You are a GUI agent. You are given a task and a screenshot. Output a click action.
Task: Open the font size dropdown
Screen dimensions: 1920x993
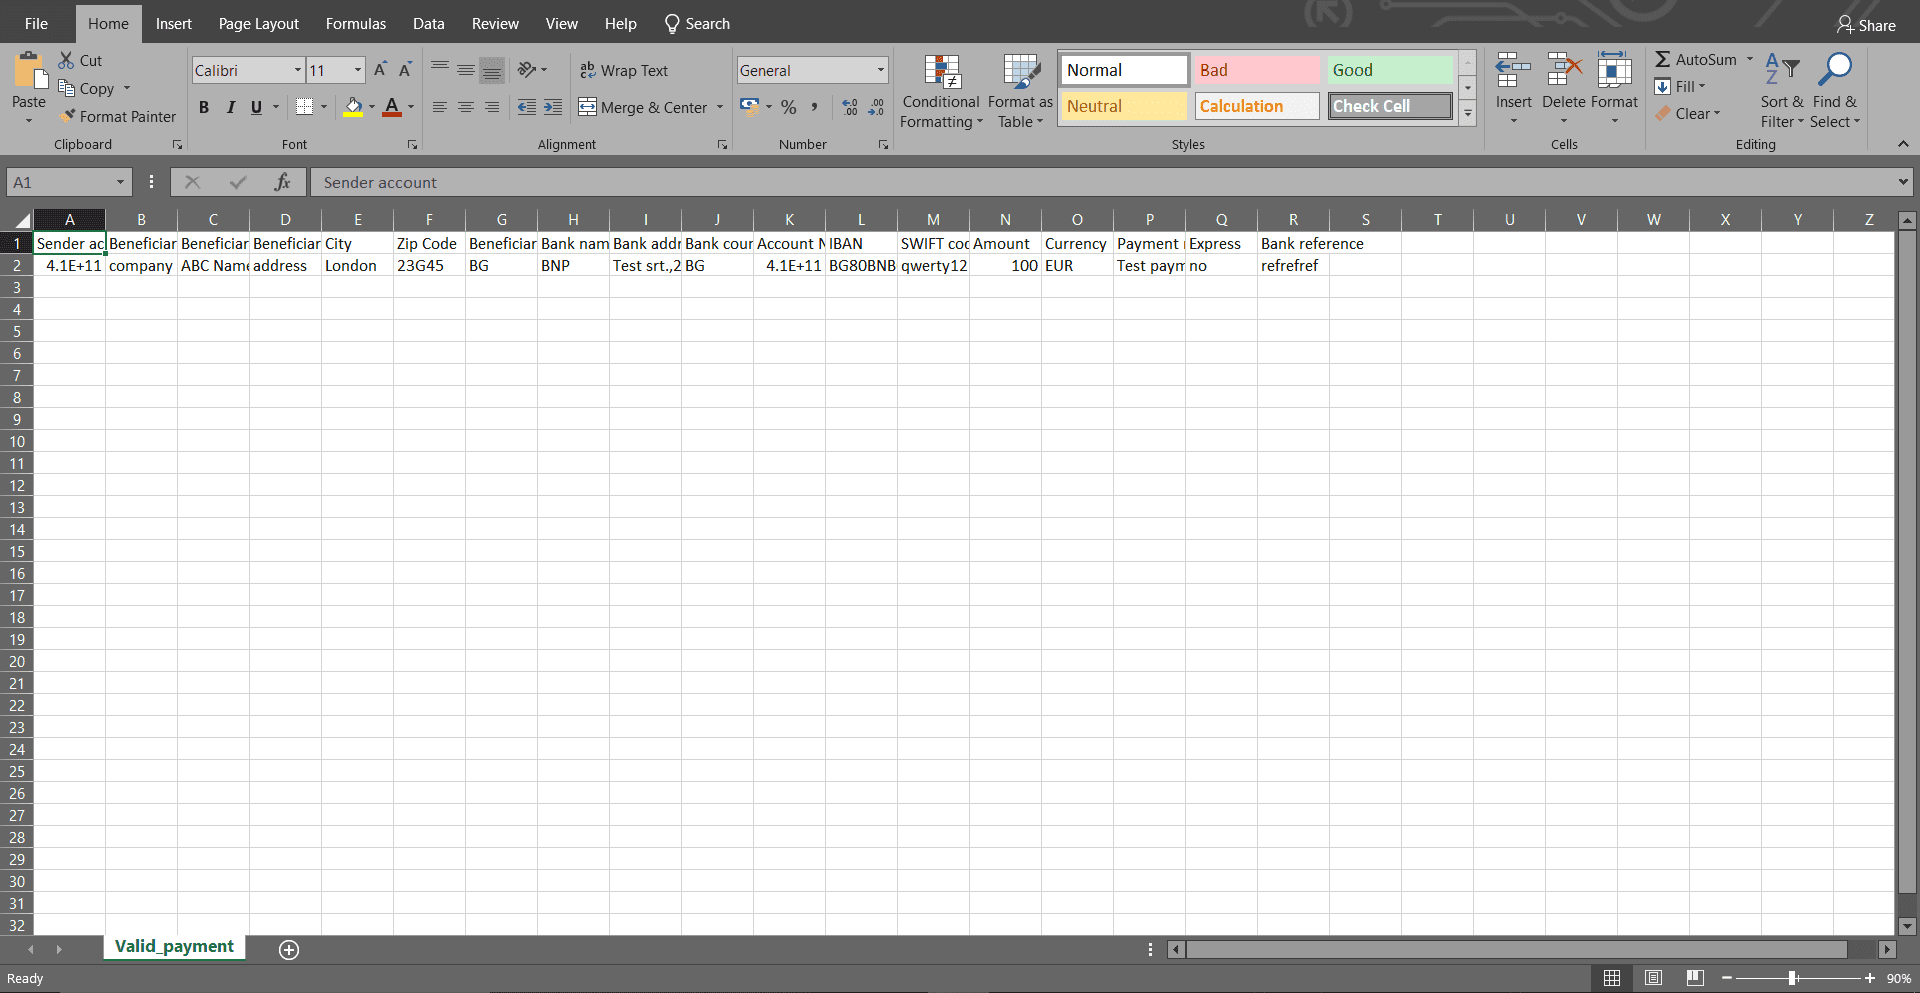click(x=358, y=70)
